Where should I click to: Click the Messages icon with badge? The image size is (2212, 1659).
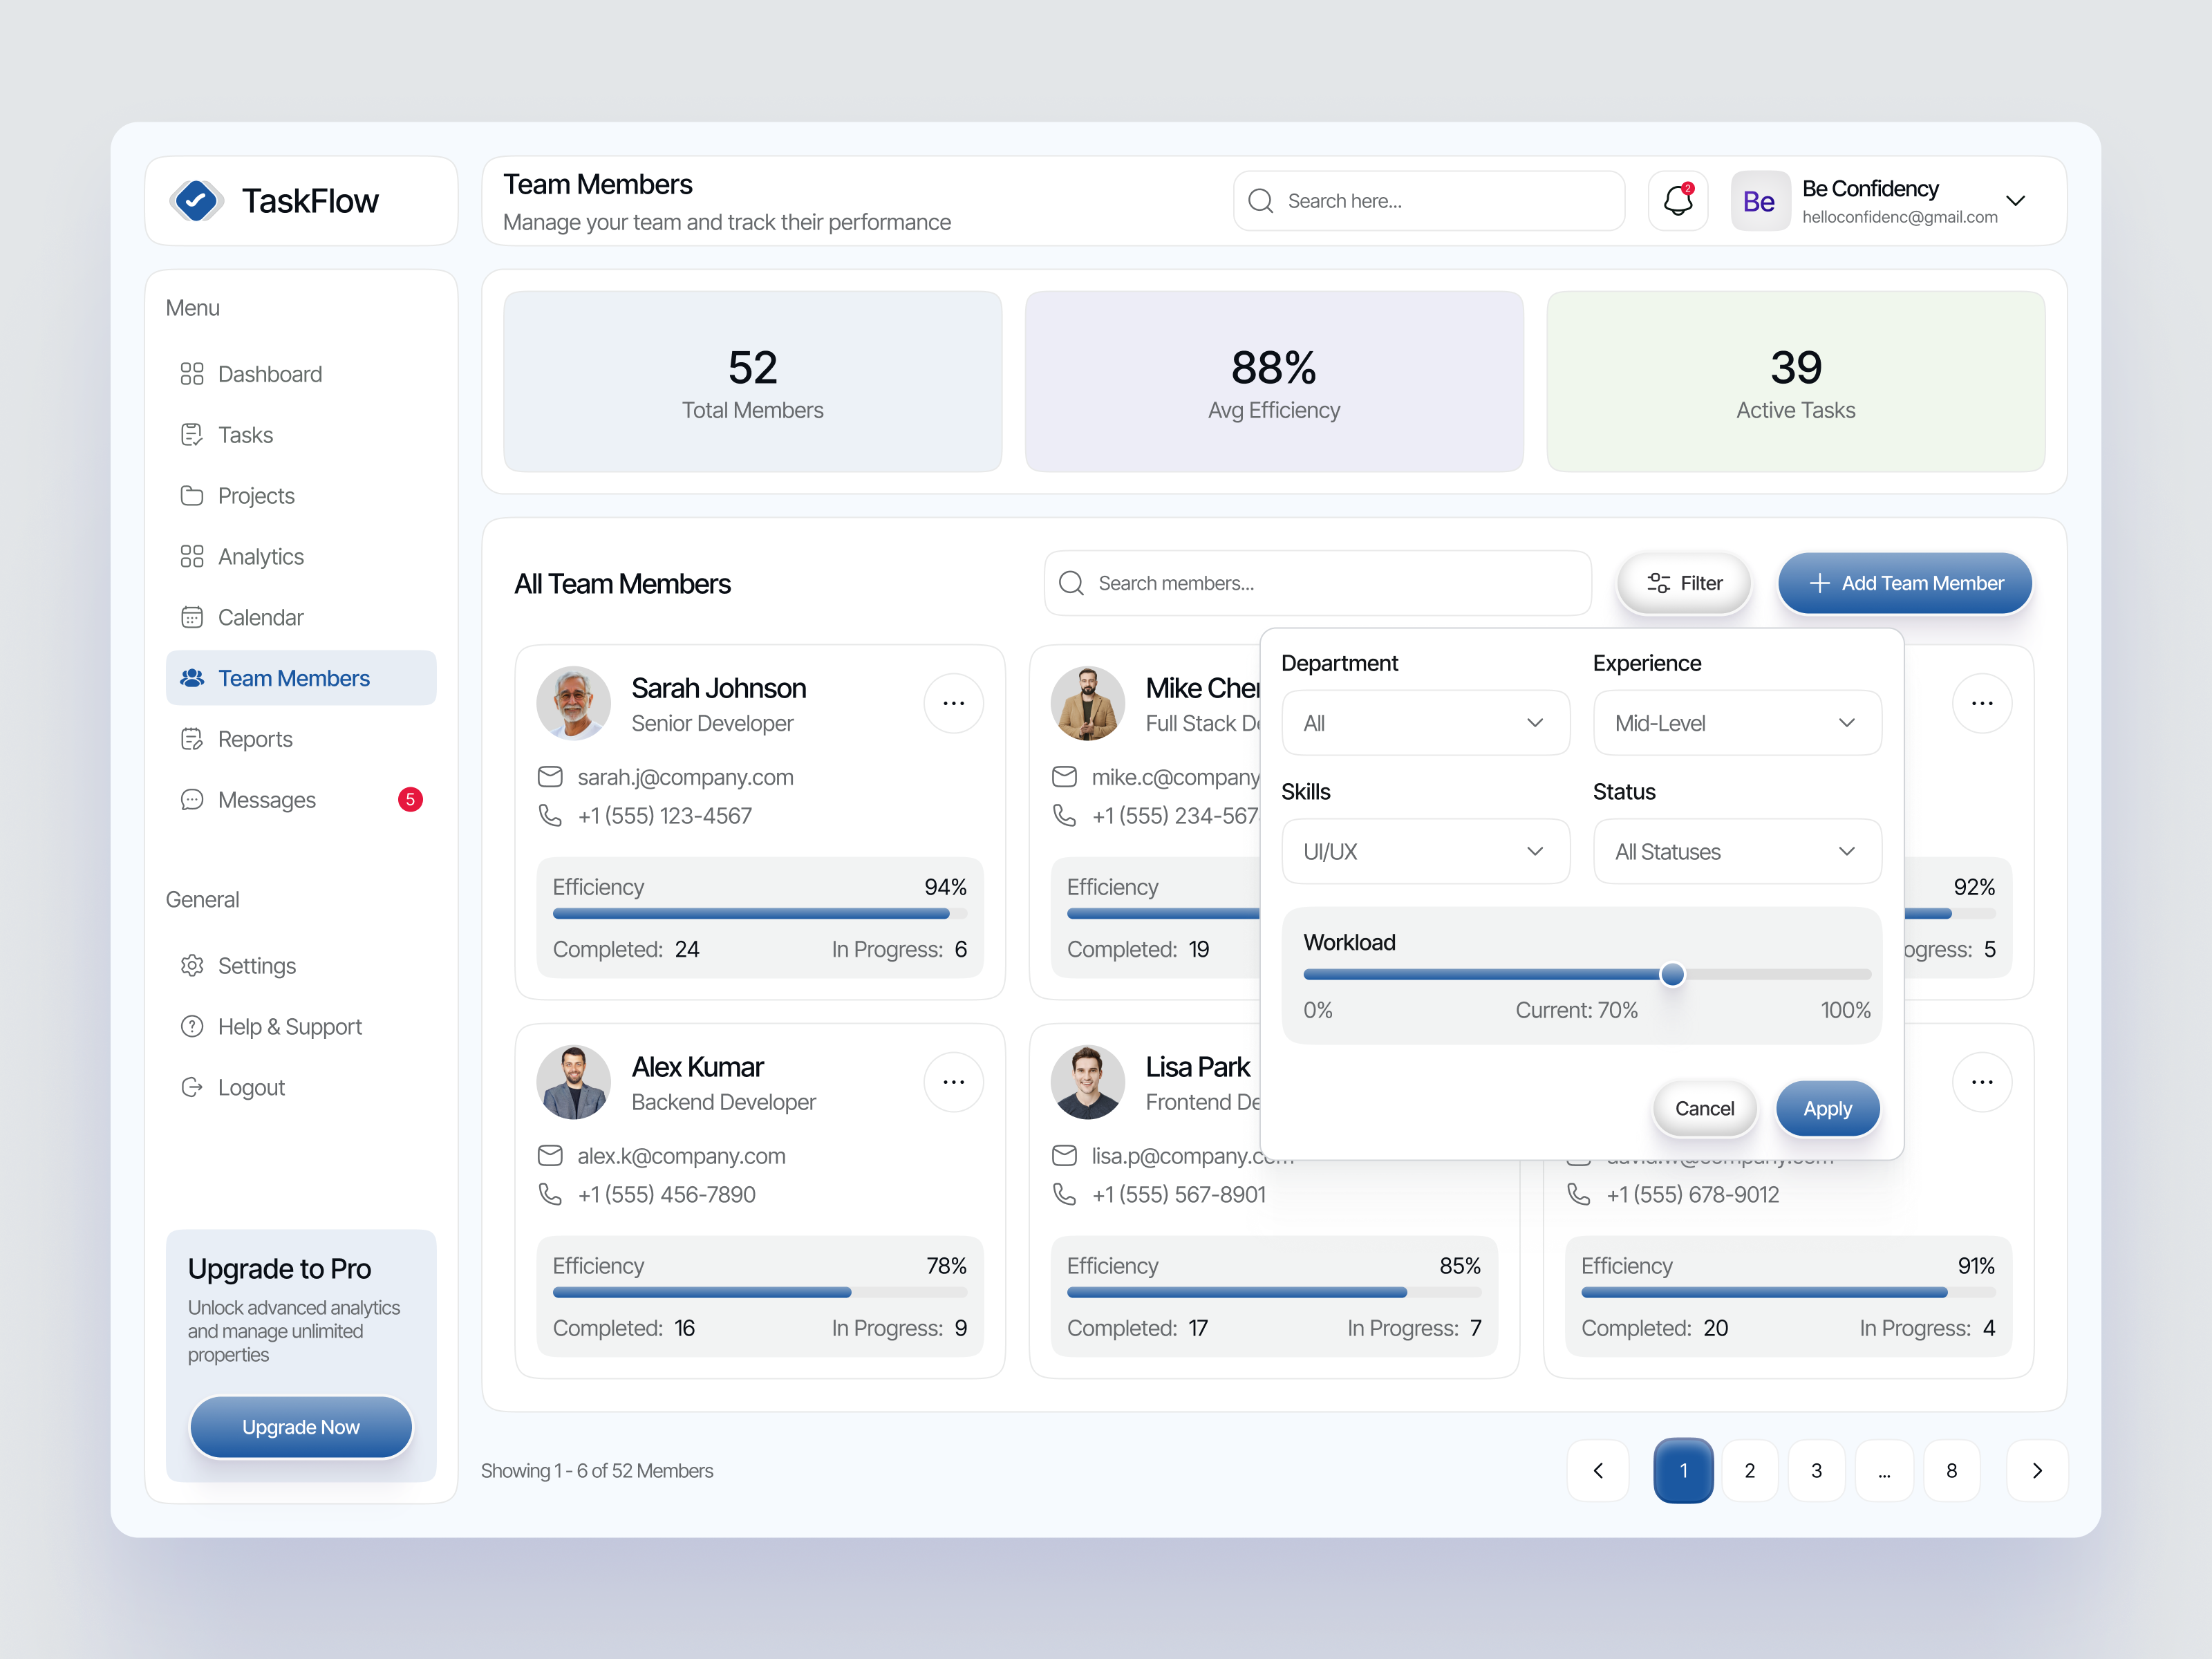click(192, 799)
